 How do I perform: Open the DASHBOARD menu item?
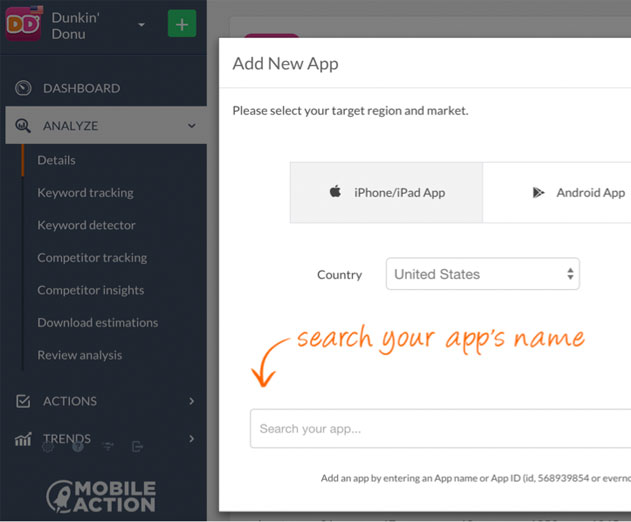pyautogui.click(x=82, y=89)
